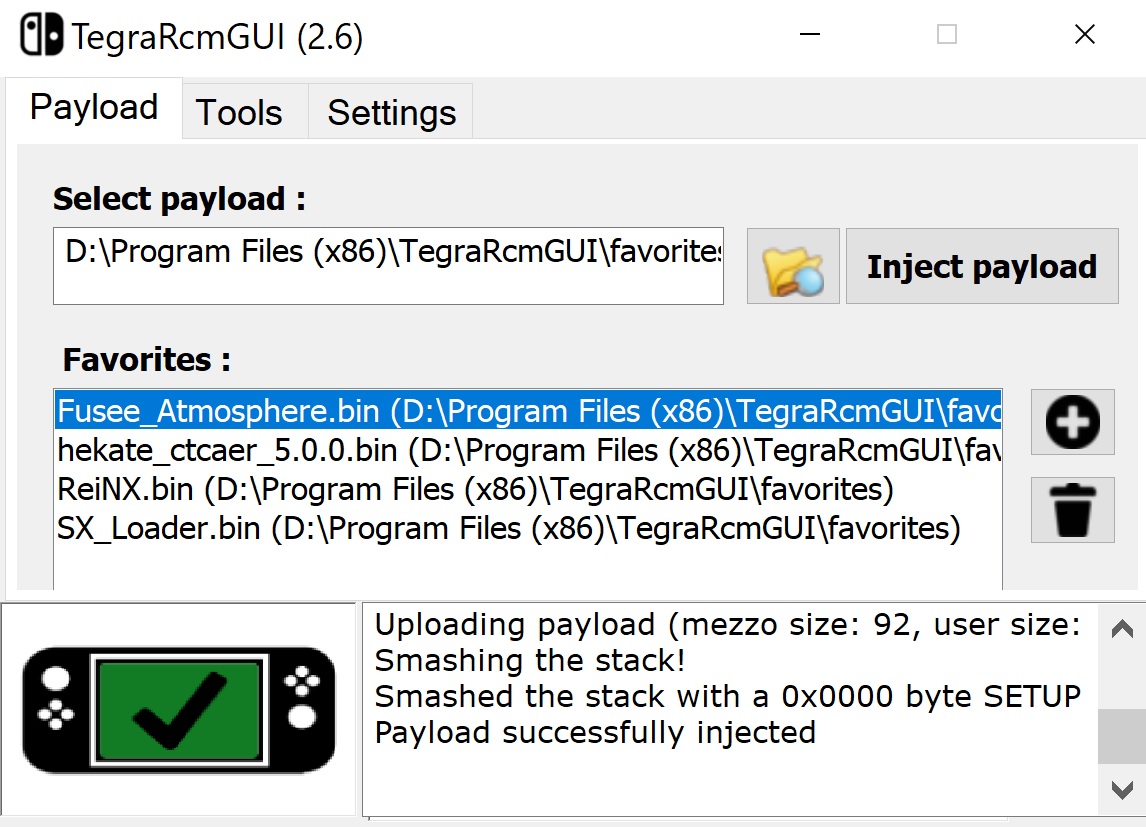
Task: Choose hekate_ctcaer_5.0.0.bin from favorites
Action: coord(528,450)
